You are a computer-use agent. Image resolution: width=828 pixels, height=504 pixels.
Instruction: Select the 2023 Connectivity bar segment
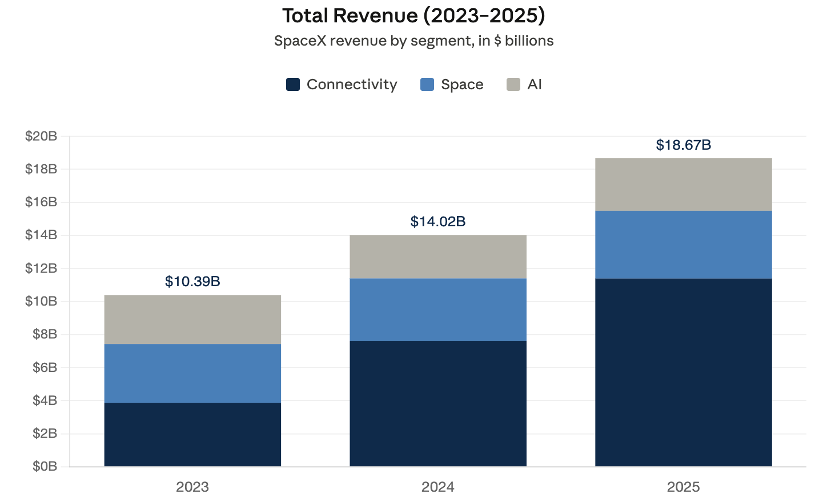(x=192, y=434)
